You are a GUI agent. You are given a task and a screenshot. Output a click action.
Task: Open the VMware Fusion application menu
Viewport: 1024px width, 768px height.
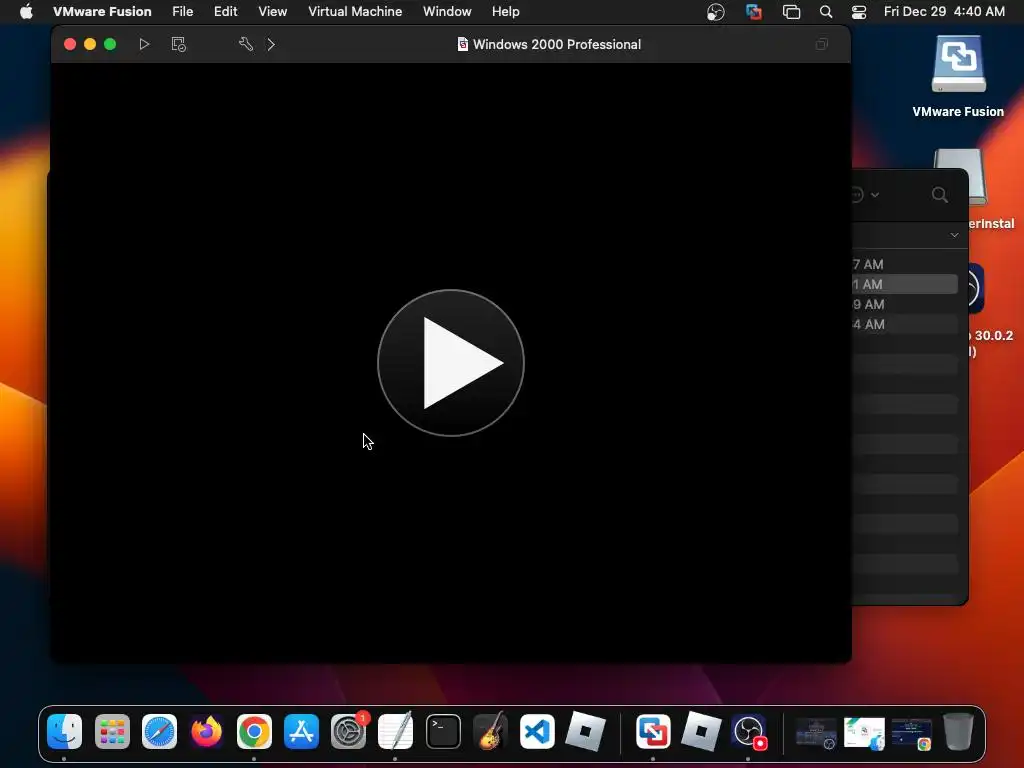(102, 12)
